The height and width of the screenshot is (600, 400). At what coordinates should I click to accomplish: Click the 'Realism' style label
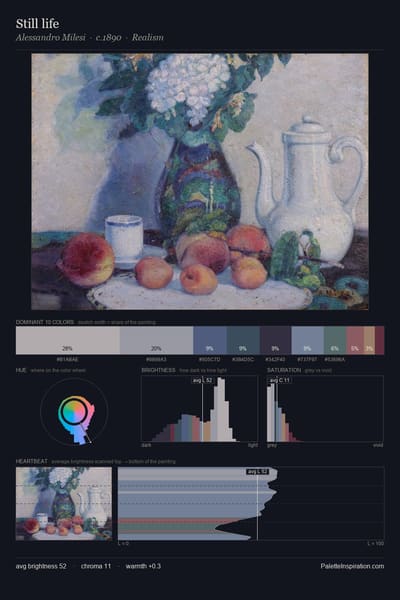point(148,38)
